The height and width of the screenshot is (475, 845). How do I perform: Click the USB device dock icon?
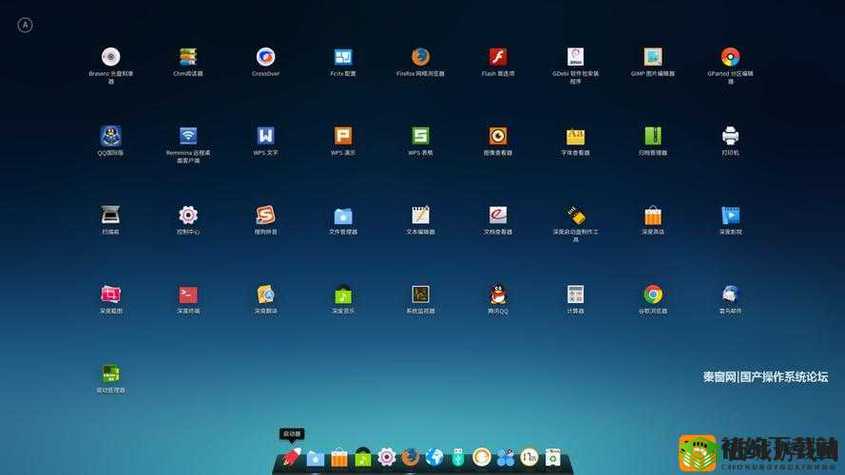pyautogui.click(x=458, y=457)
